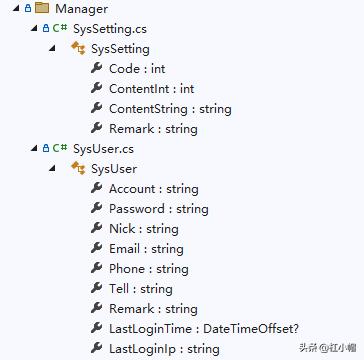
Task: Click the wrench icon beside LastLoginTime
Action: tap(96, 328)
